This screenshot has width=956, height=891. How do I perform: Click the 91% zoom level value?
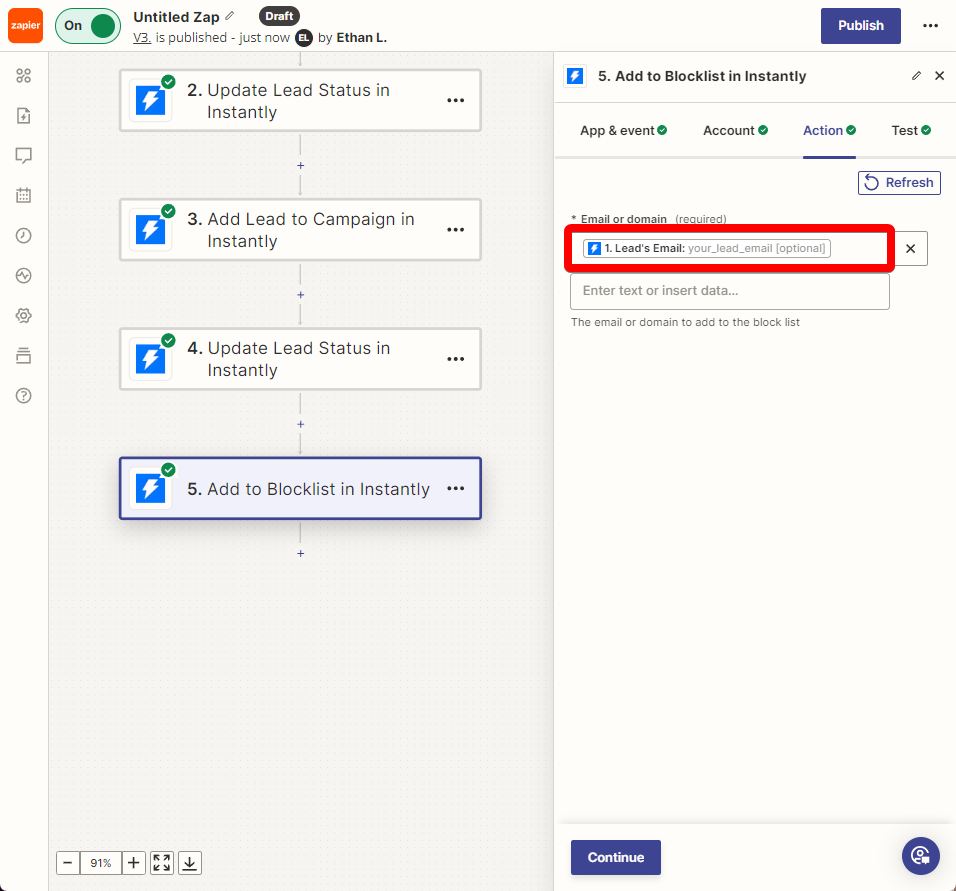click(101, 863)
